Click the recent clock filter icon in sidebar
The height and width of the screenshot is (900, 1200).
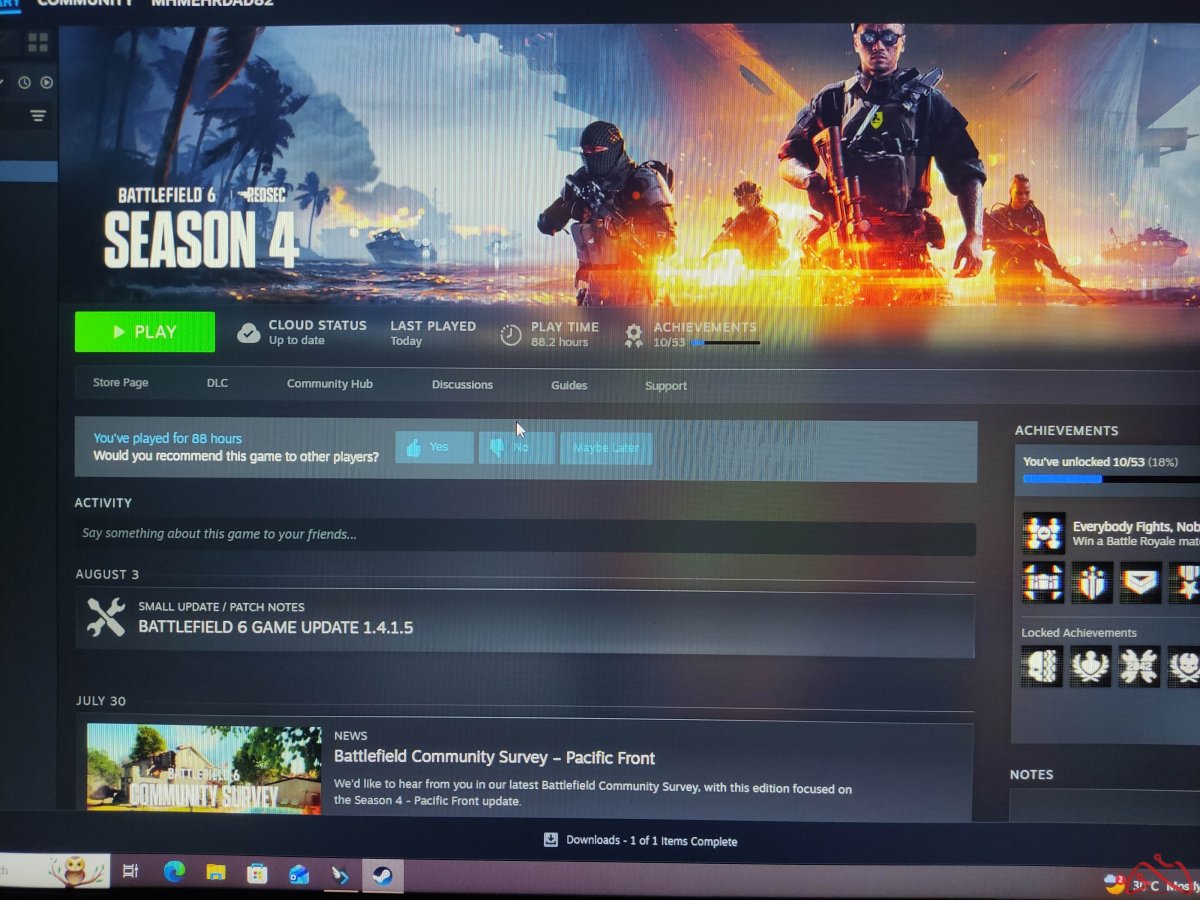pyautogui.click(x=24, y=83)
